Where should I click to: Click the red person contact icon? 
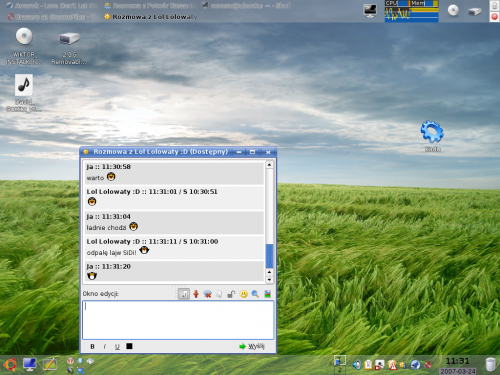click(x=196, y=294)
